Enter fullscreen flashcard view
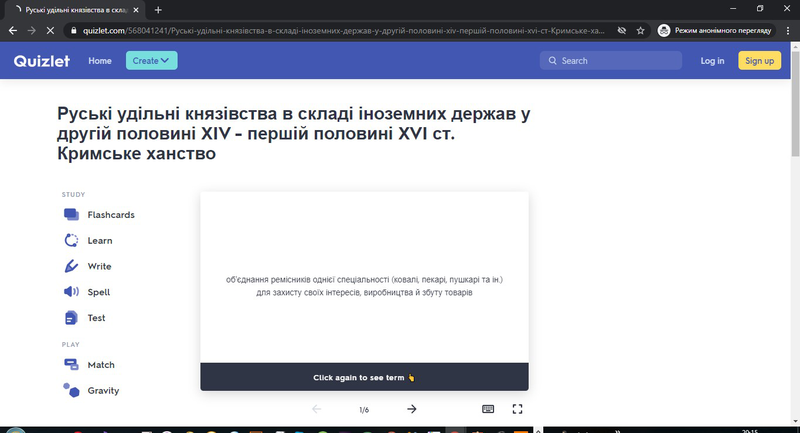The height and width of the screenshot is (433, 800). 517,409
